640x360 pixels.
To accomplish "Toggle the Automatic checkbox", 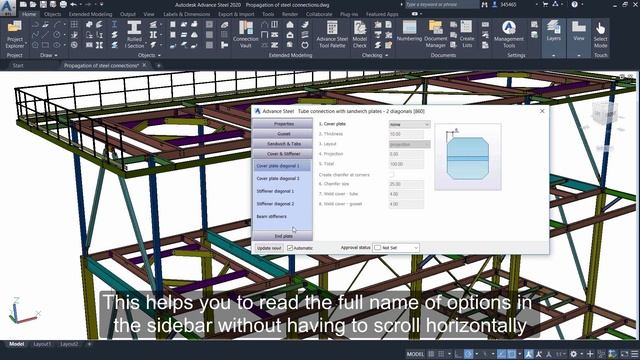I will (x=290, y=248).
